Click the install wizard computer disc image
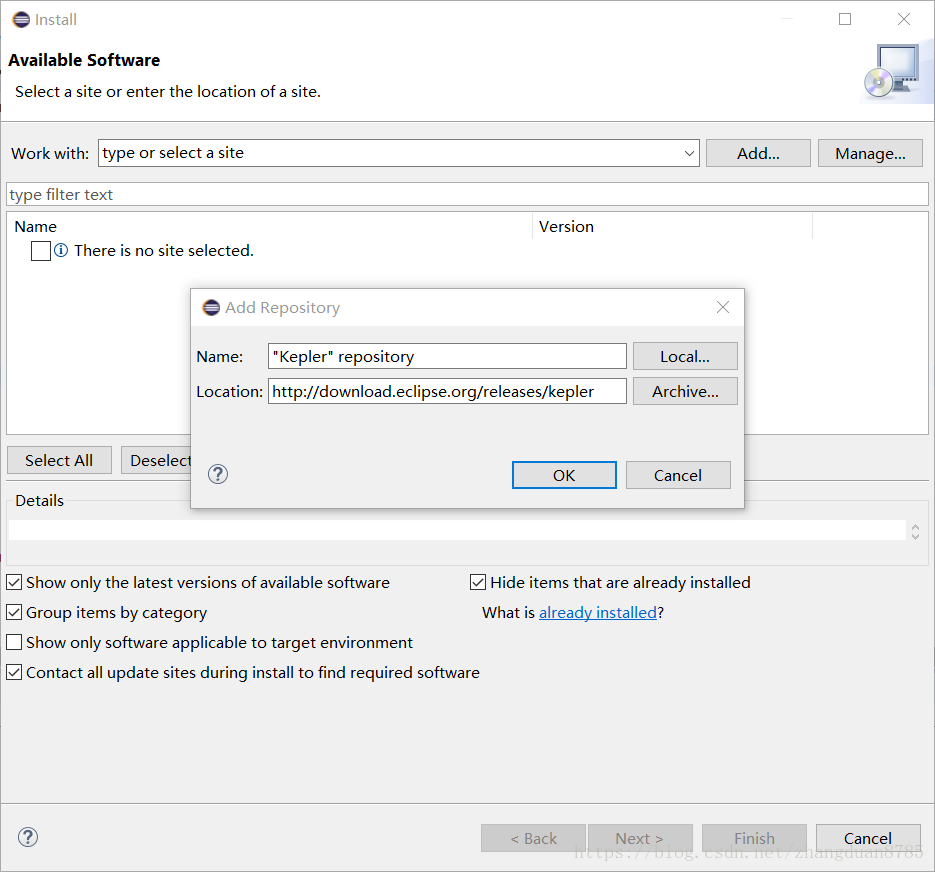 point(896,72)
